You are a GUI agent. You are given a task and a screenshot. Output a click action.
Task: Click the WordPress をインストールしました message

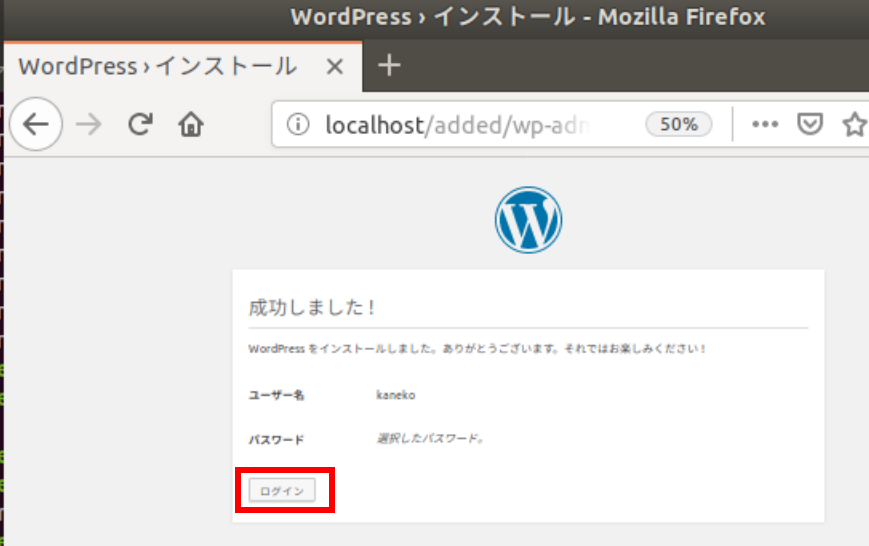(477, 349)
